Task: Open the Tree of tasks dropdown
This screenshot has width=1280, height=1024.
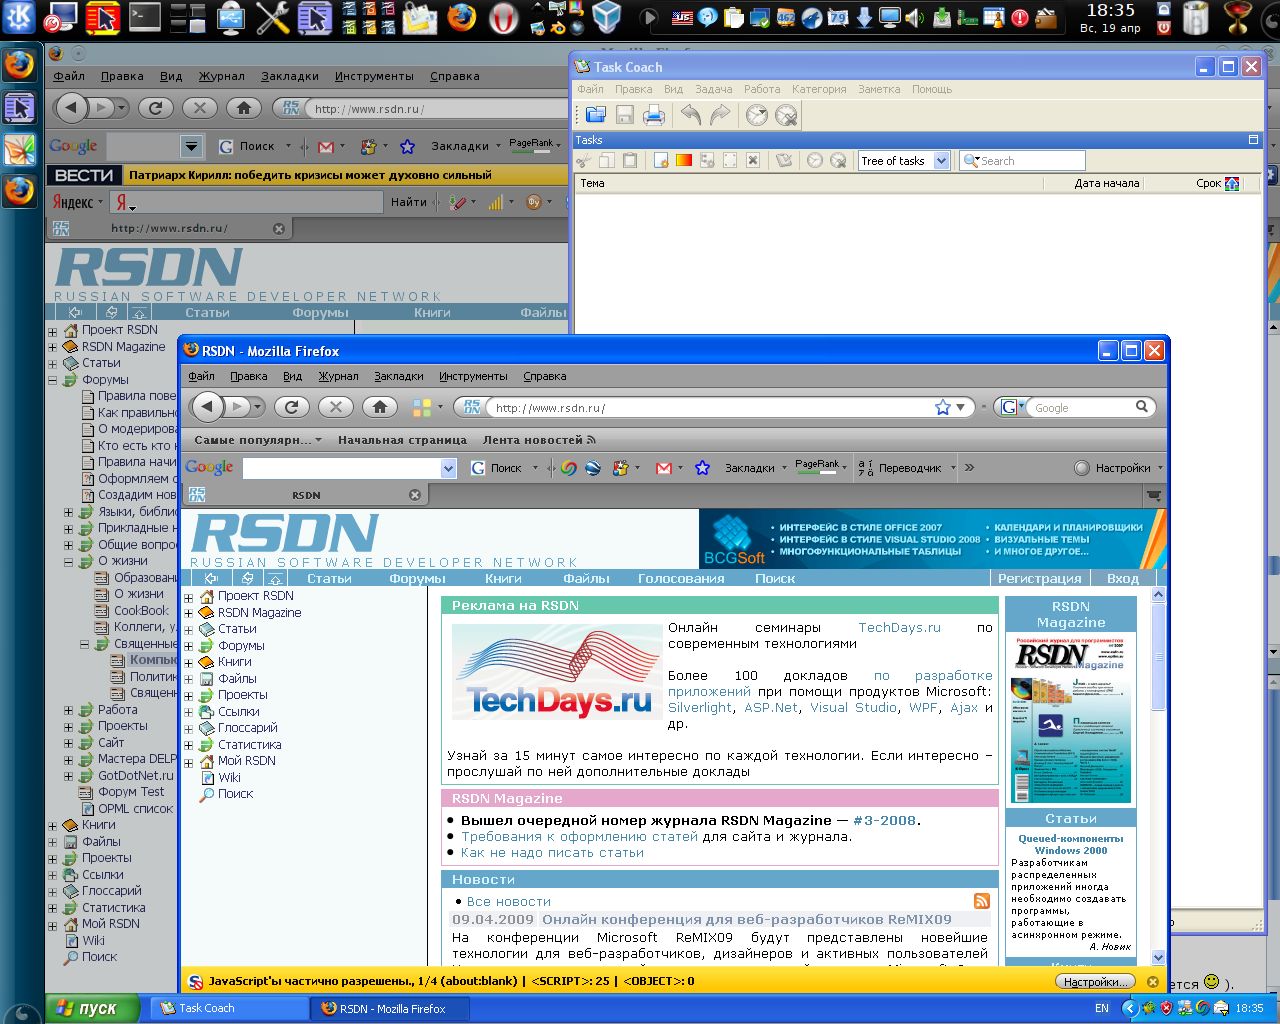Action: (x=941, y=161)
